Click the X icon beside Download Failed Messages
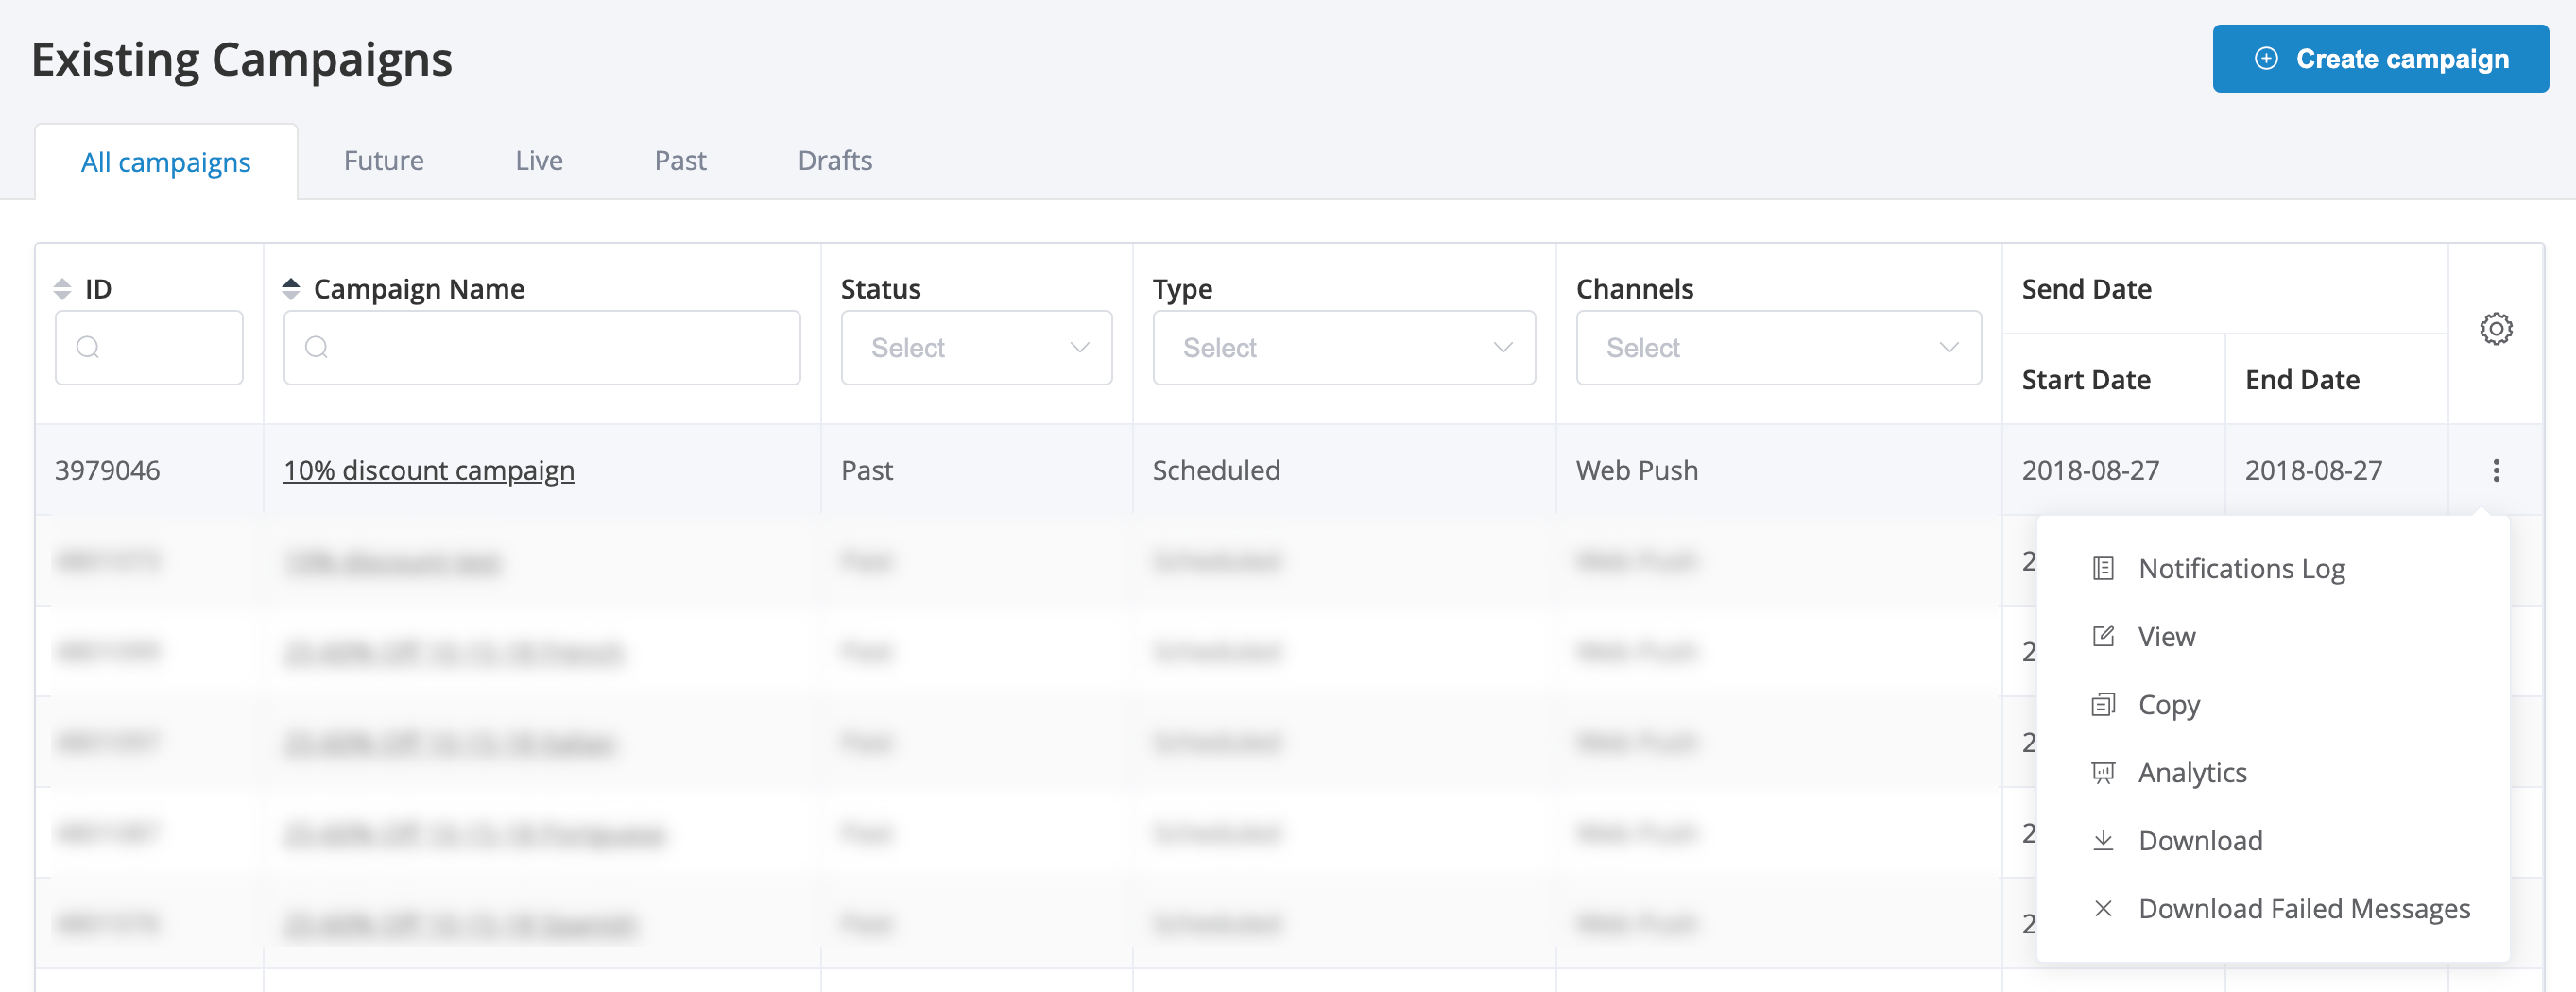2576x992 pixels. tap(2103, 908)
